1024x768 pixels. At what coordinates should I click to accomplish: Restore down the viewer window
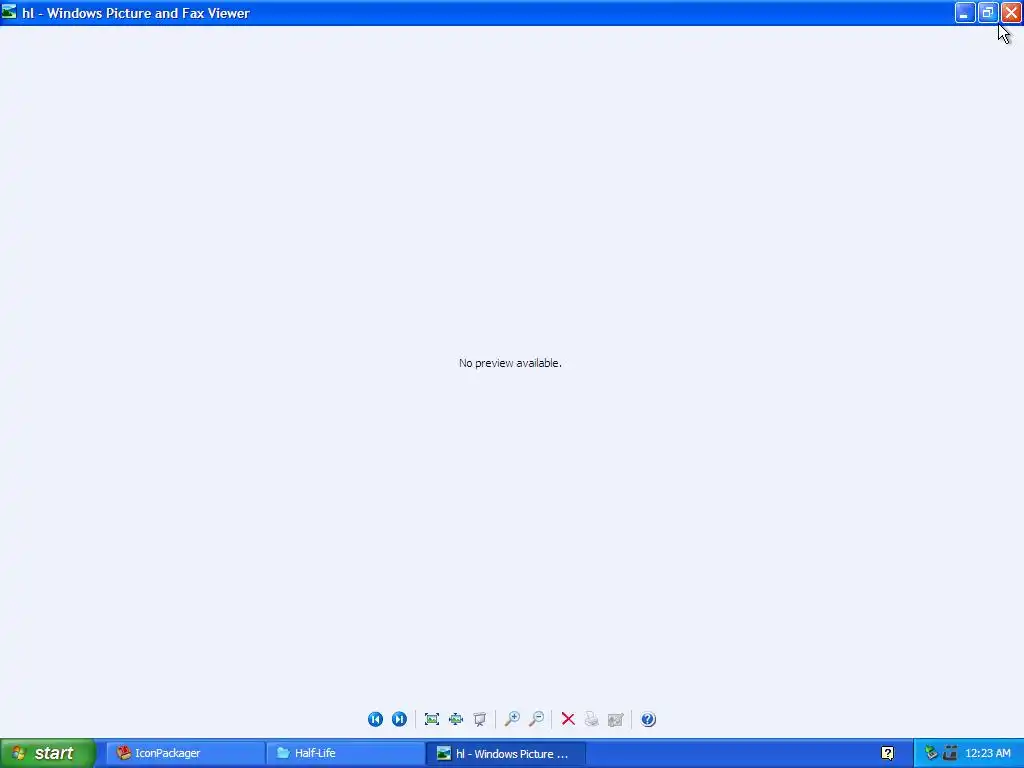pyautogui.click(x=987, y=12)
